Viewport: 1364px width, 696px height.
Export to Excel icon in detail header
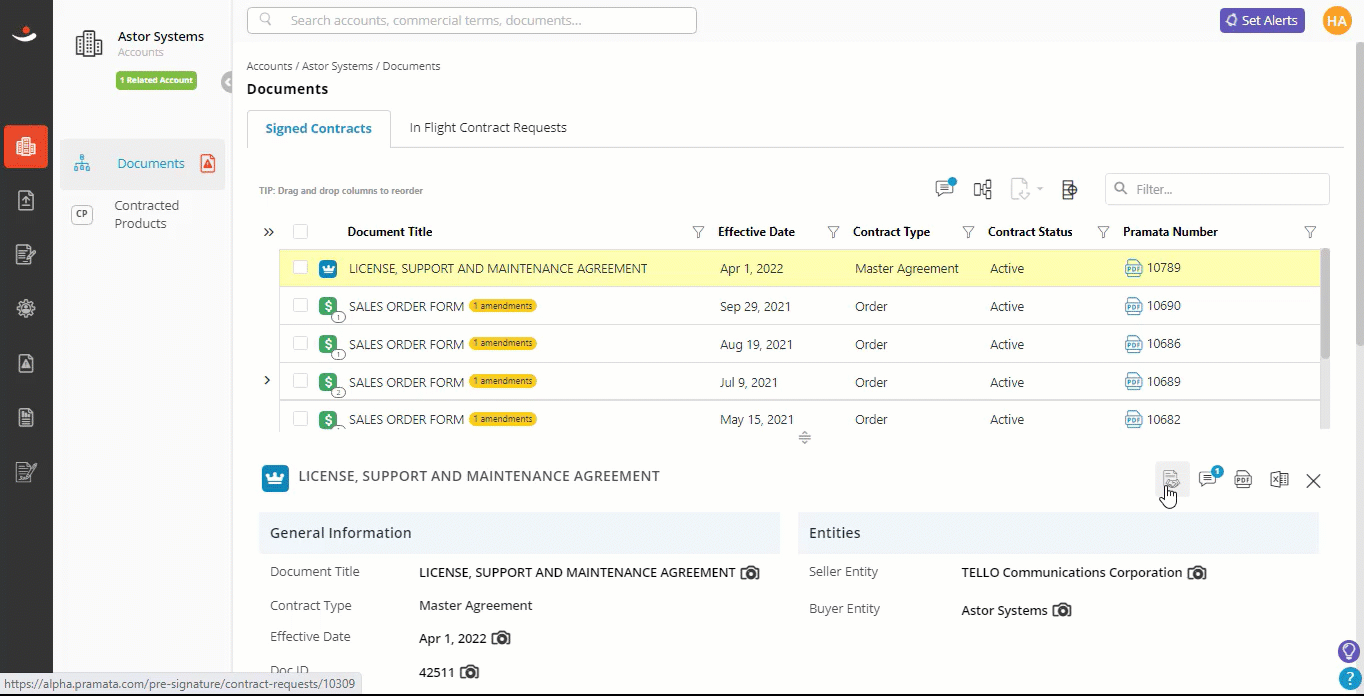(1279, 480)
